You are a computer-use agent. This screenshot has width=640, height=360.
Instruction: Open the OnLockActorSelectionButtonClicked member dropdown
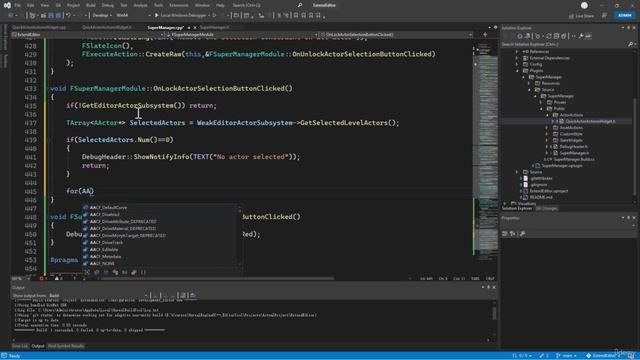[396, 35]
